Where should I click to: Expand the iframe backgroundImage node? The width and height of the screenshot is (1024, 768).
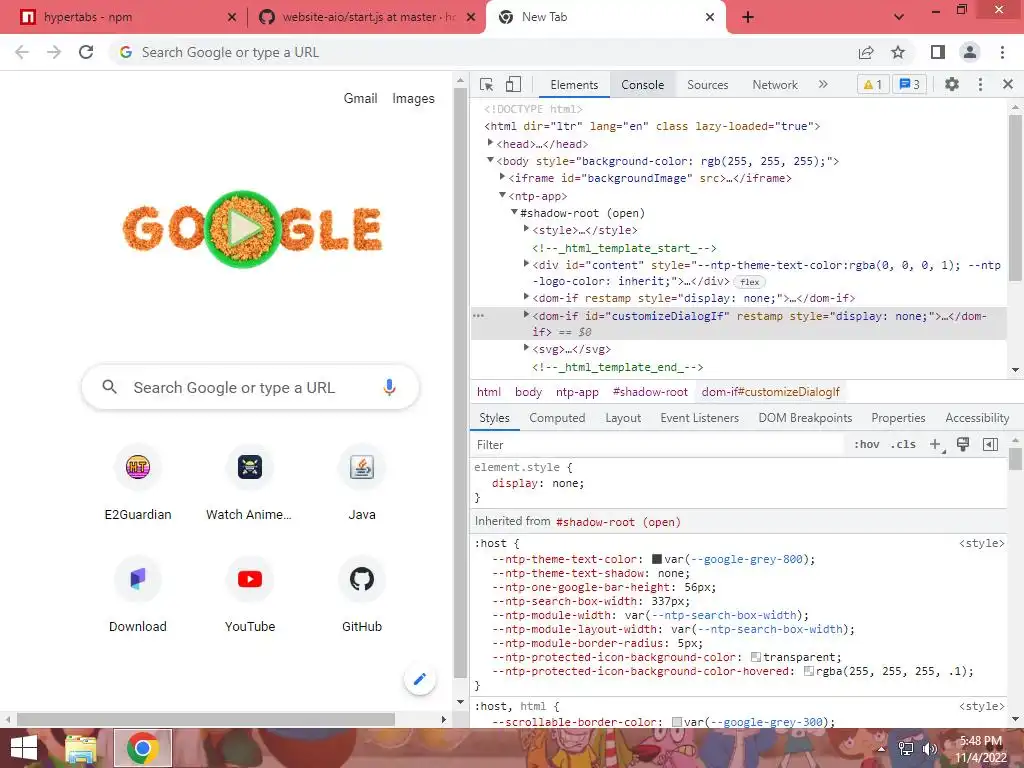pos(502,177)
